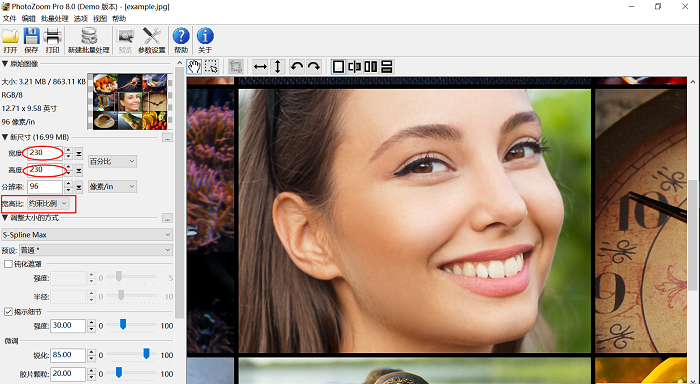The width and height of the screenshot is (700, 384).
Task: Switch to single preview view
Action: pos(338,67)
